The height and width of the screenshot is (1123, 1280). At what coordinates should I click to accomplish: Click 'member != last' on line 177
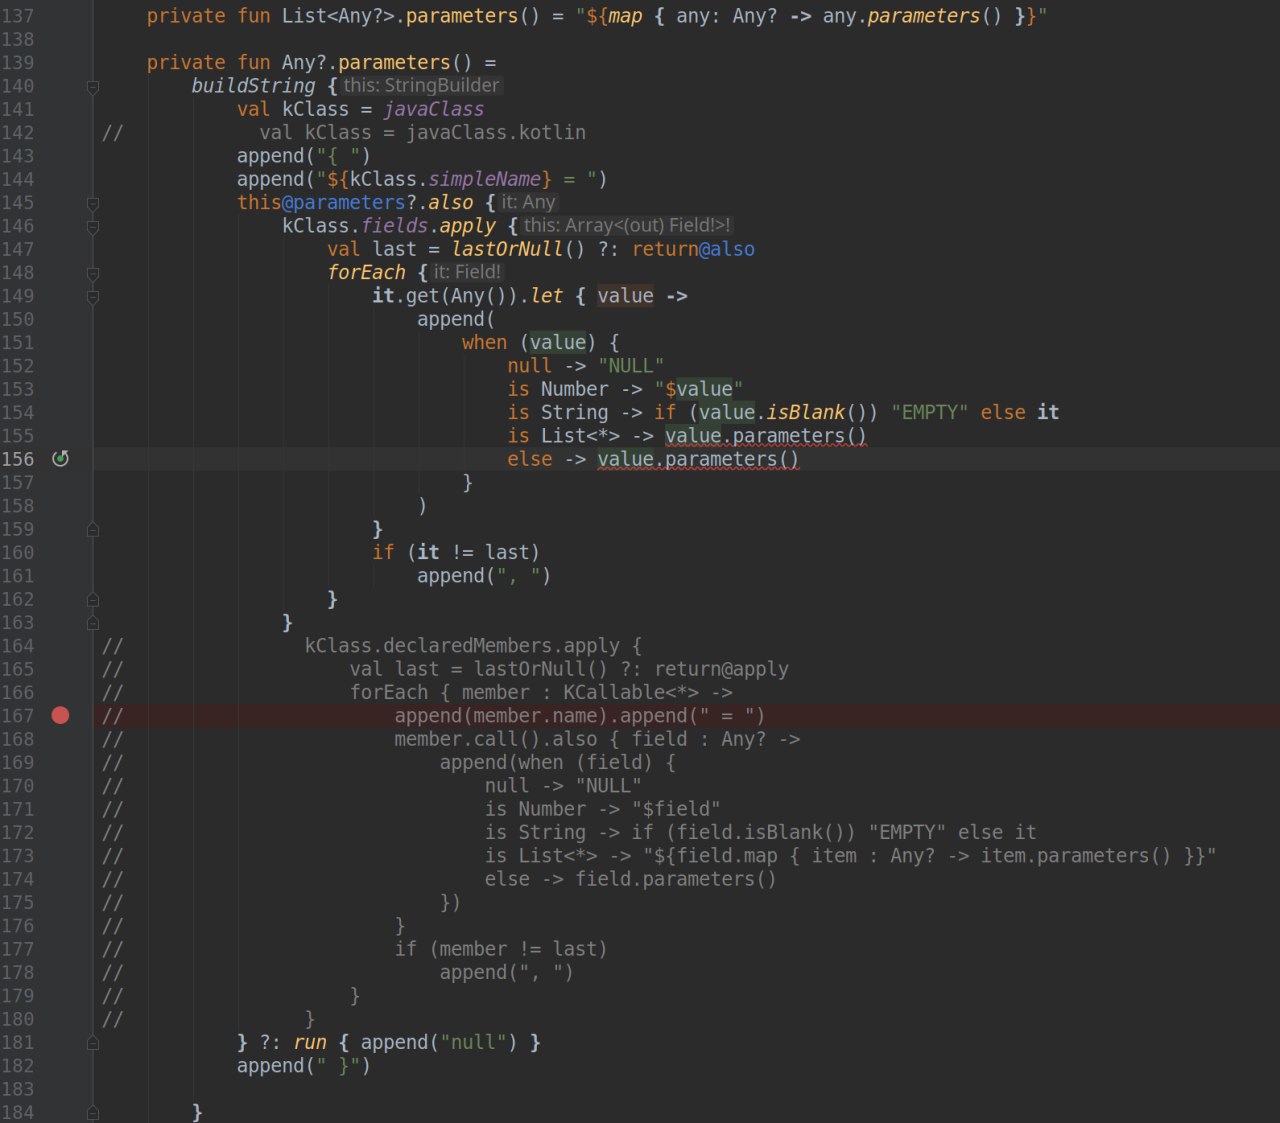pos(518,949)
